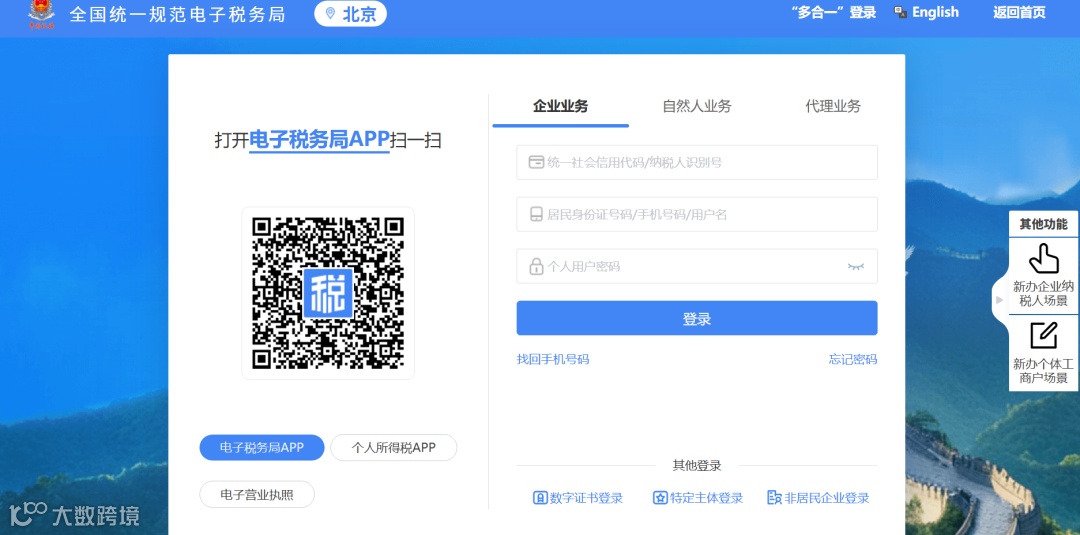
Task: Focus the 居民身份证号码/手机号码/用户名 field
Action: click(x=696, y=214)
